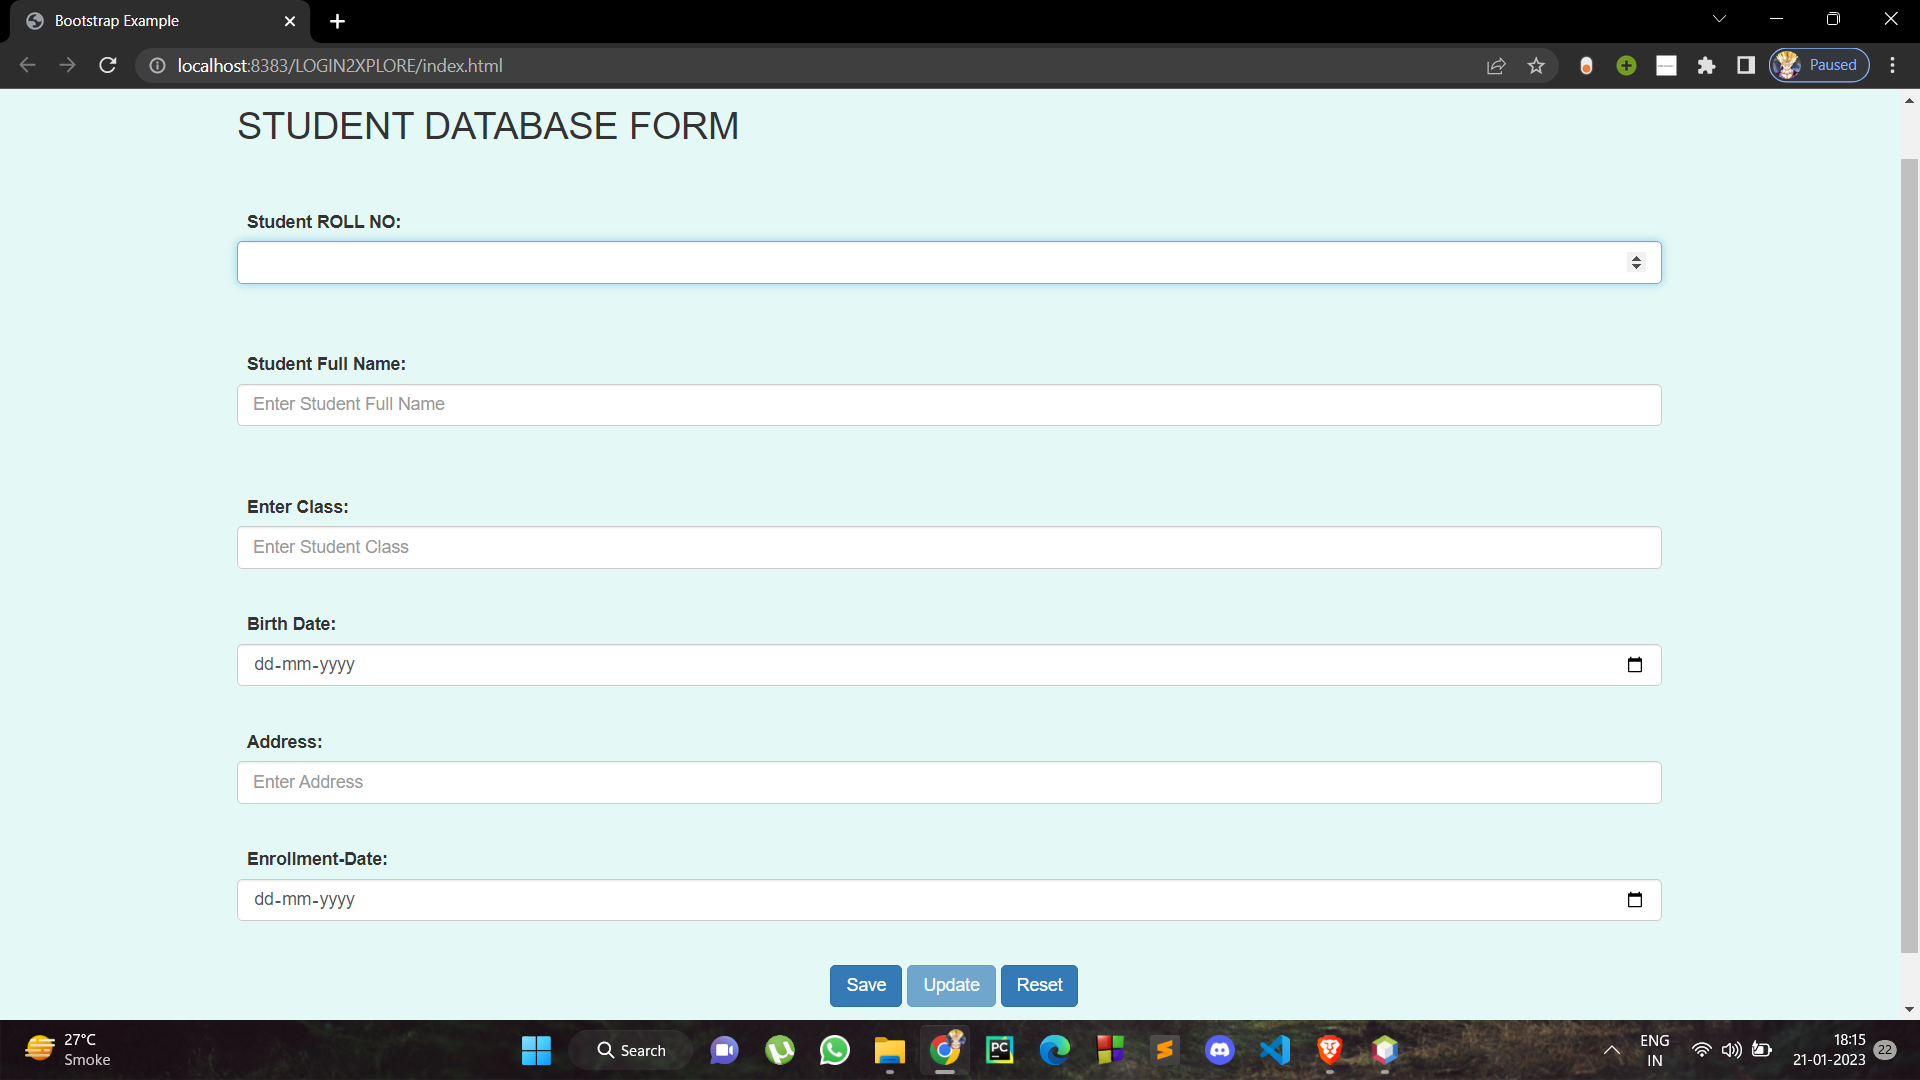The width and height of the screenshot is (1920, 1080).
Task: Open Visual Studio Code from the taskbar
Action: pyautogui.click(x=1275, y=1050)
